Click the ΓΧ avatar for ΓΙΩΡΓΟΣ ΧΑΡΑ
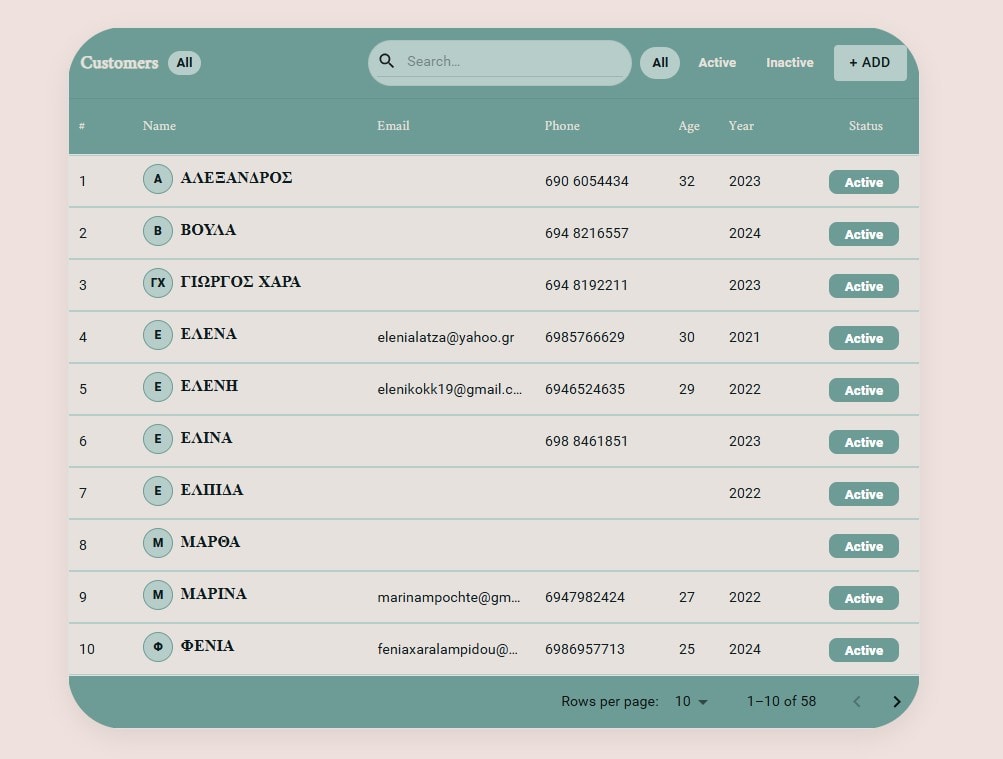Screen dimensions: 1003x759 [x=157, y=283]
